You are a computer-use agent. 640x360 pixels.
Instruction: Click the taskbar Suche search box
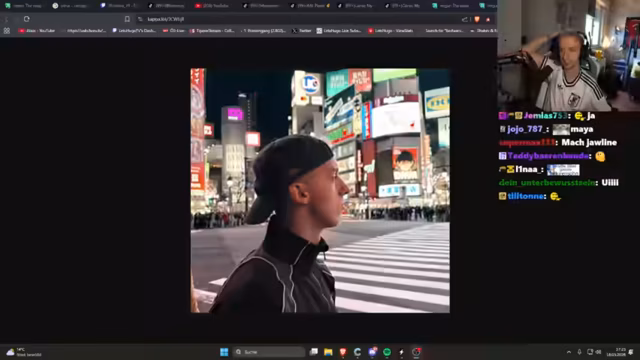269,352
